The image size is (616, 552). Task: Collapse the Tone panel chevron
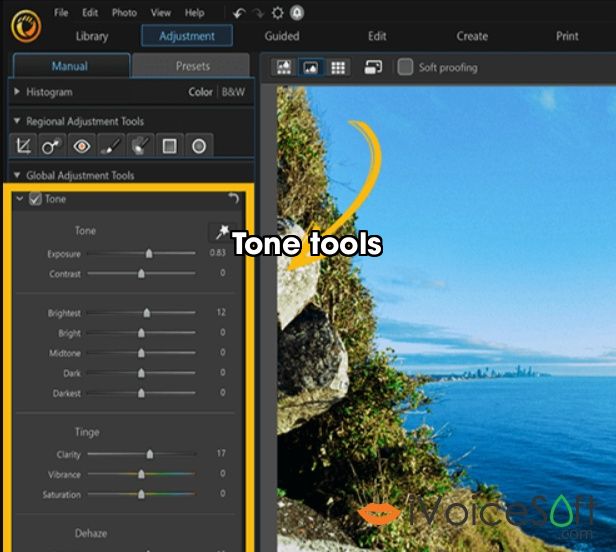coord(20,199)
